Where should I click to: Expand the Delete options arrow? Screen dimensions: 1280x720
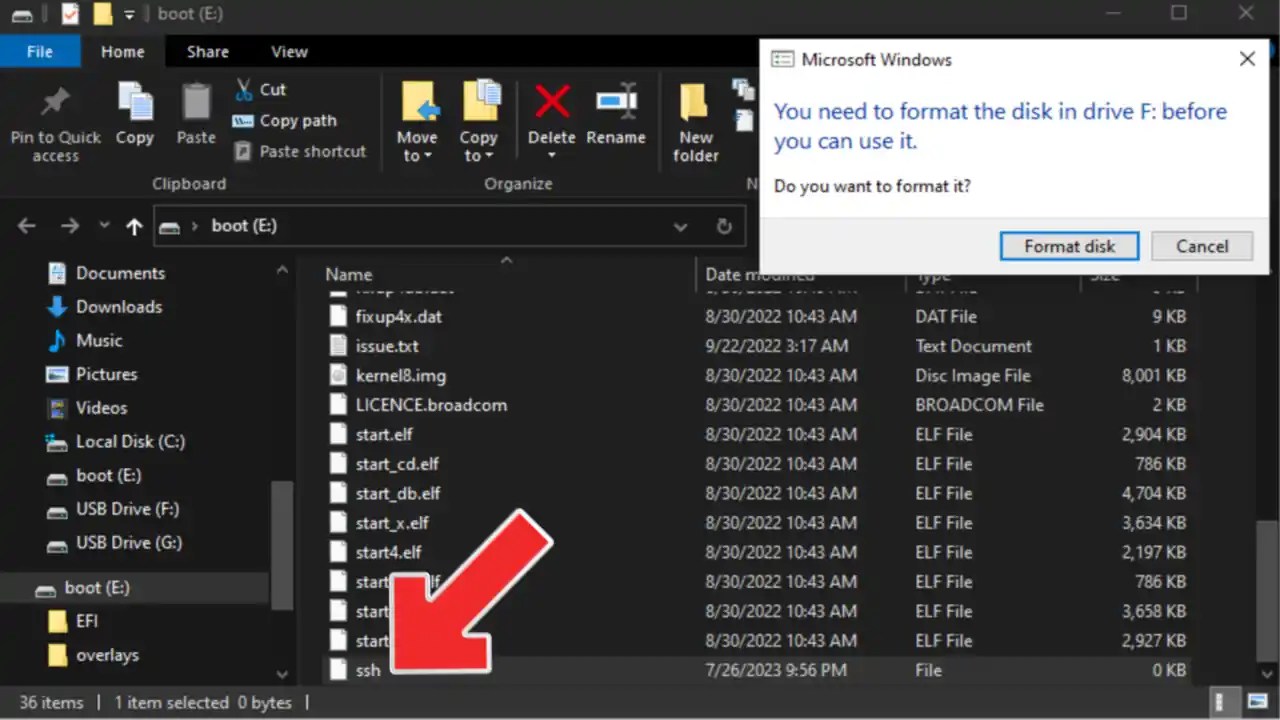point(552,155)
